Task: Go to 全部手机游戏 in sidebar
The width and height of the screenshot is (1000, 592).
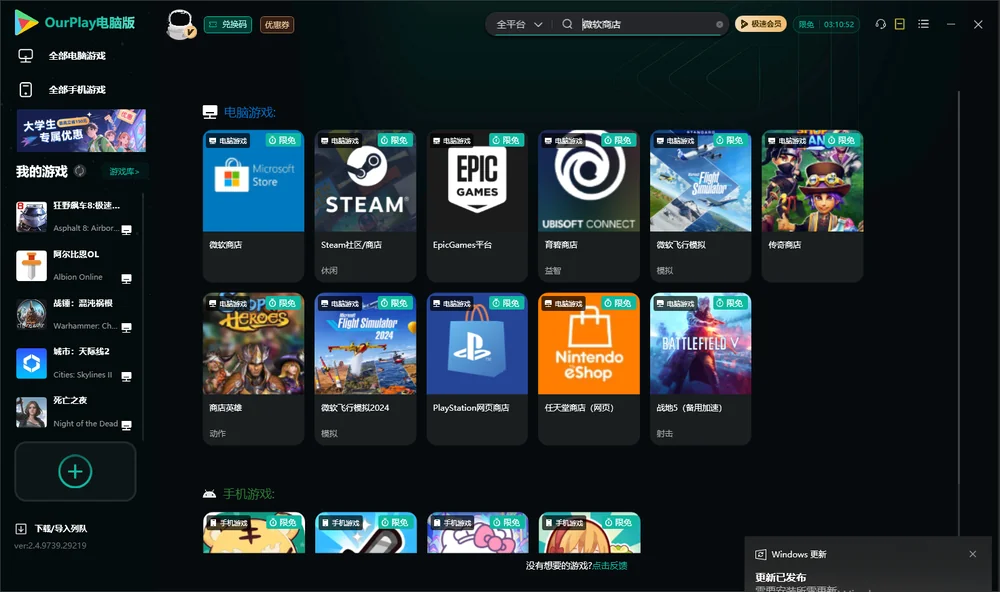Action: coord(62,89)
